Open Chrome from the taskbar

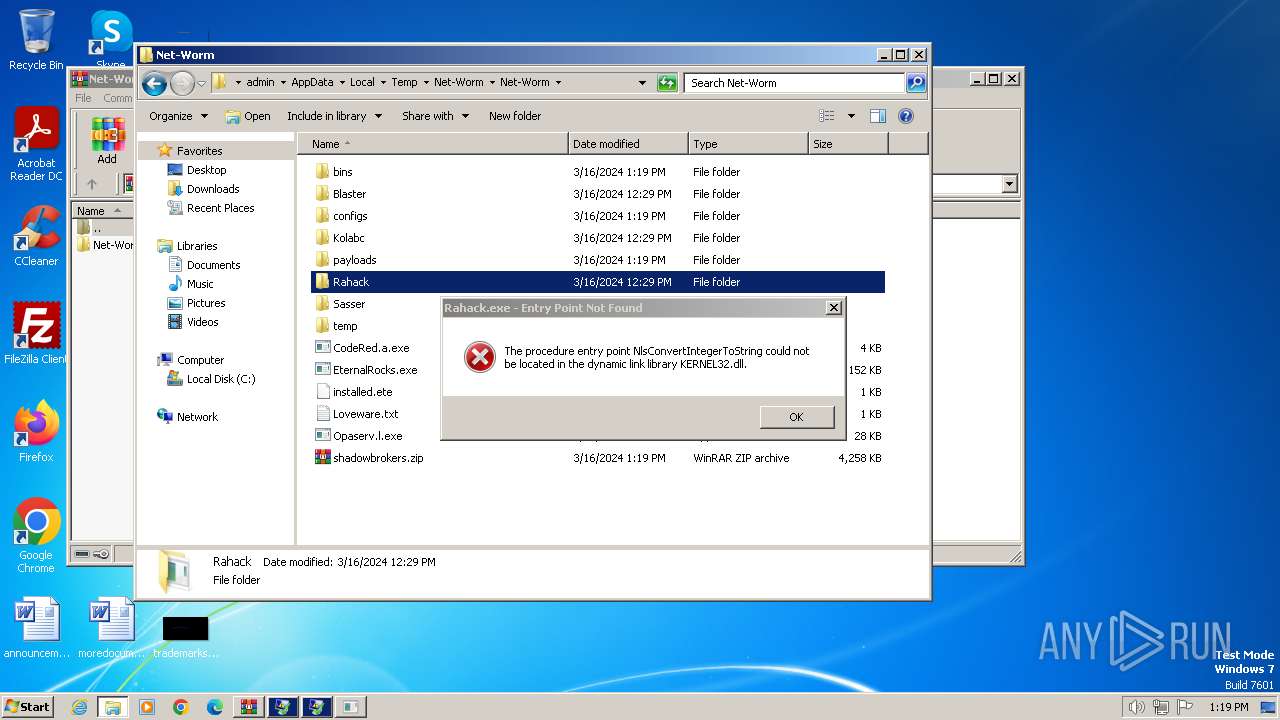180,707
